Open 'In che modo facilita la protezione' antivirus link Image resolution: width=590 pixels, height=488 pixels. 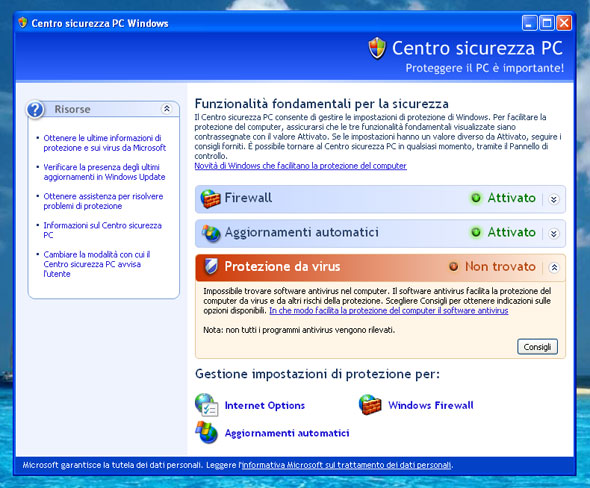click(x=389, y=310)
